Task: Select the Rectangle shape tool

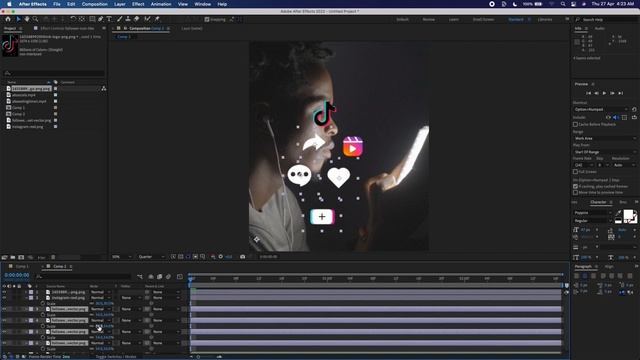Action: [x=92, y=19]
